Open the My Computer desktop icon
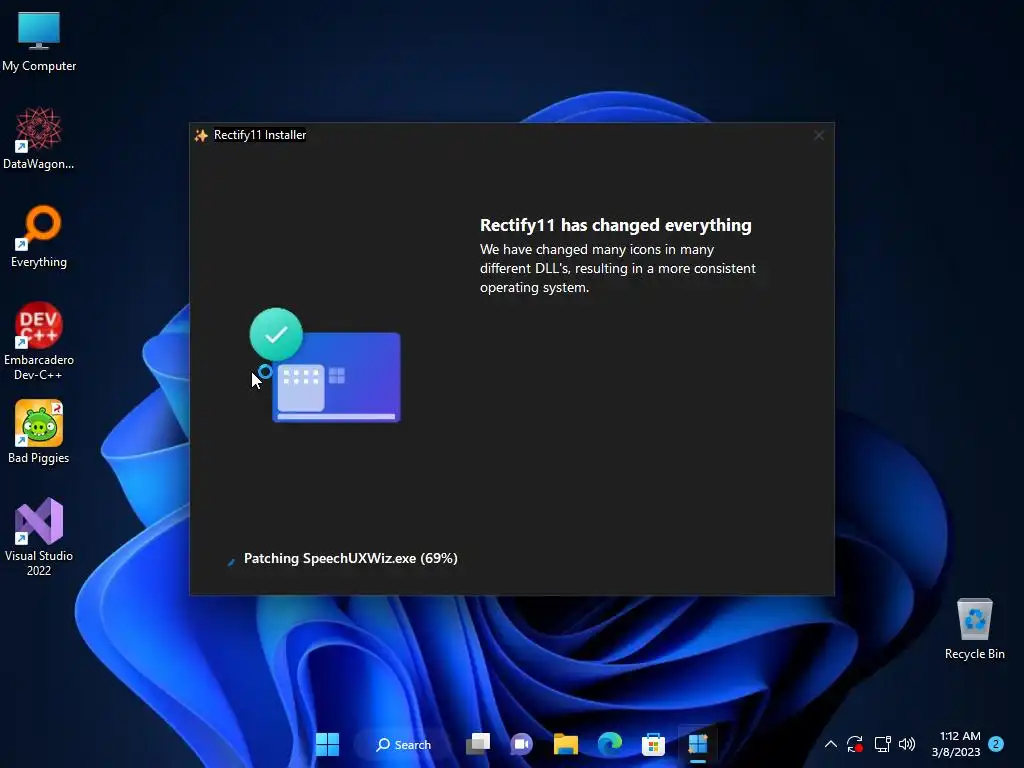Viewport: 1024px width, 768px height. 39,42
